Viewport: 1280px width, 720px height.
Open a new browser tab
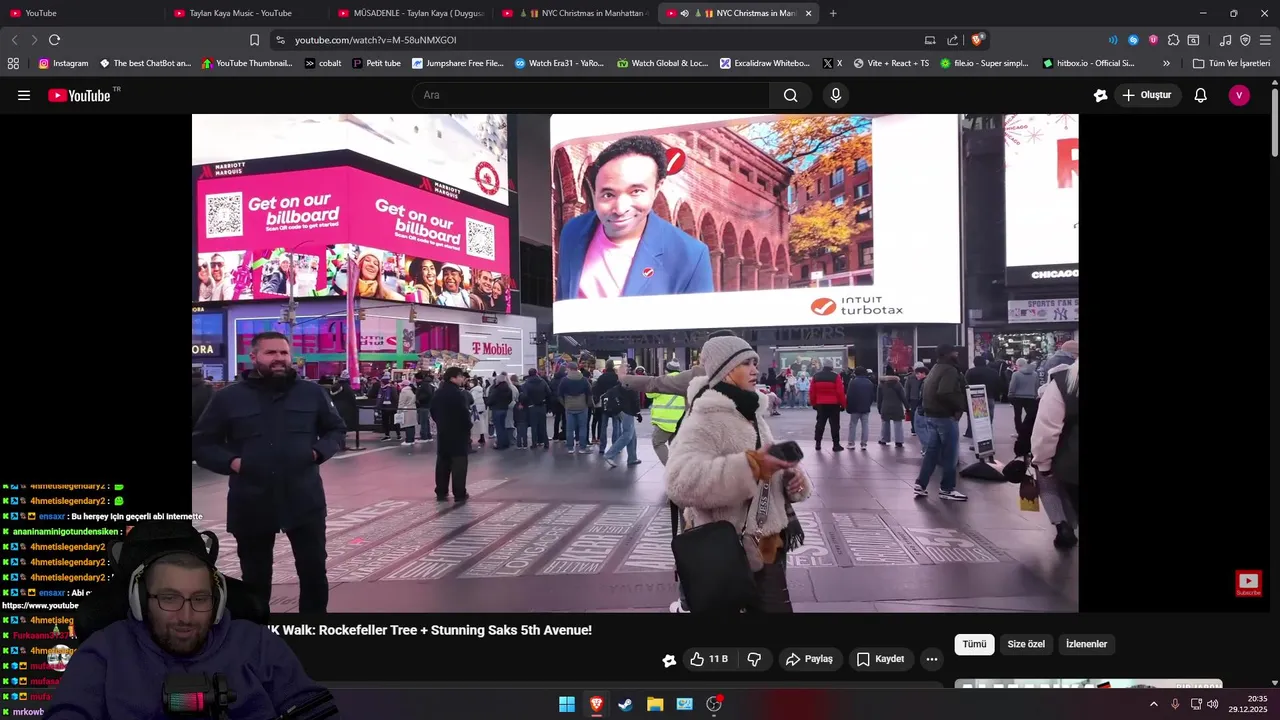833,13
